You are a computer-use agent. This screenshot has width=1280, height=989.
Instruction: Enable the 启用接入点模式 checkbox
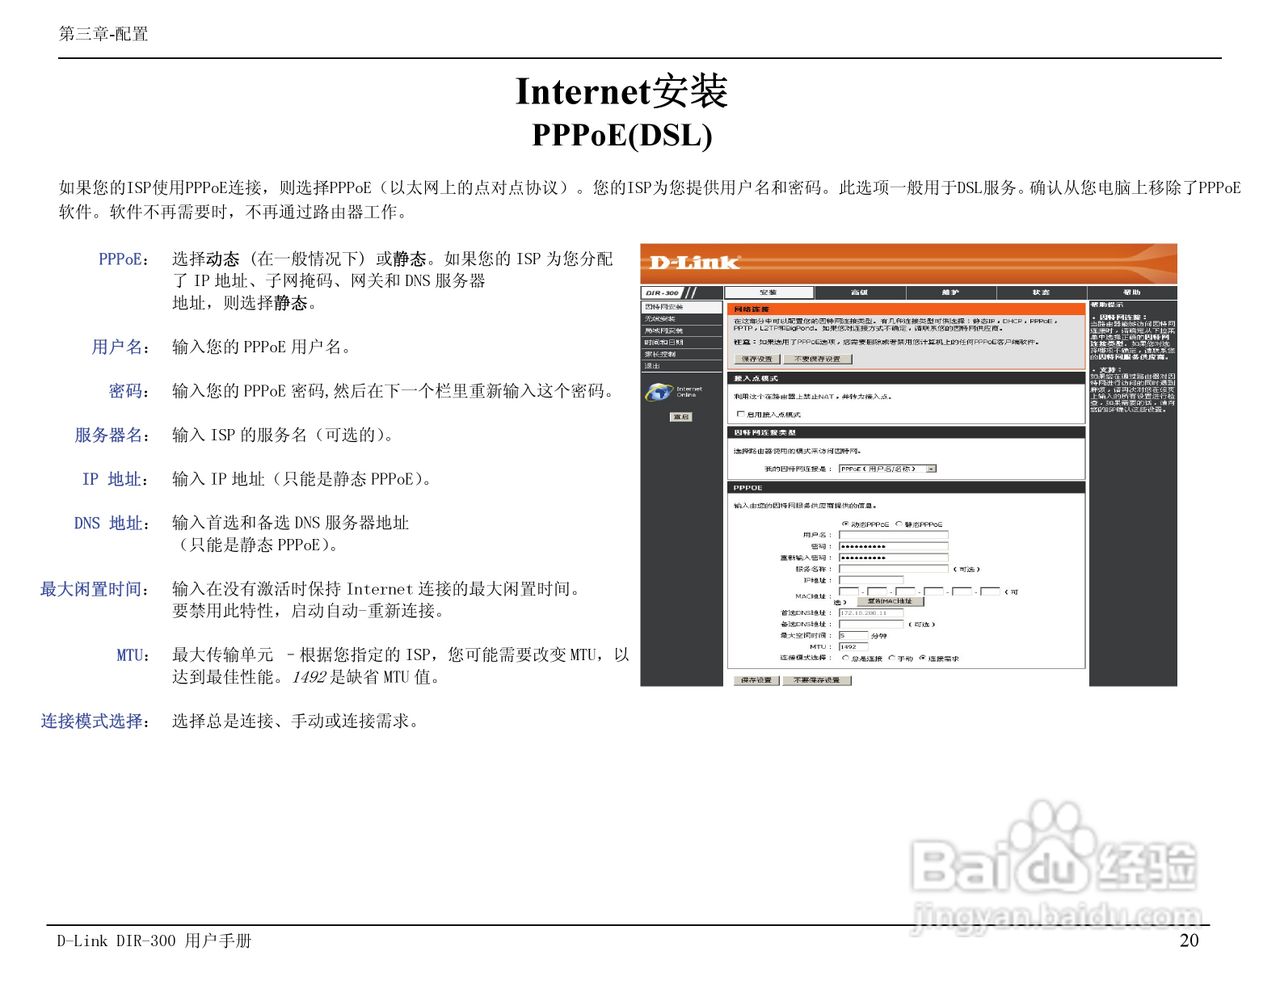(x=741, y=414)
